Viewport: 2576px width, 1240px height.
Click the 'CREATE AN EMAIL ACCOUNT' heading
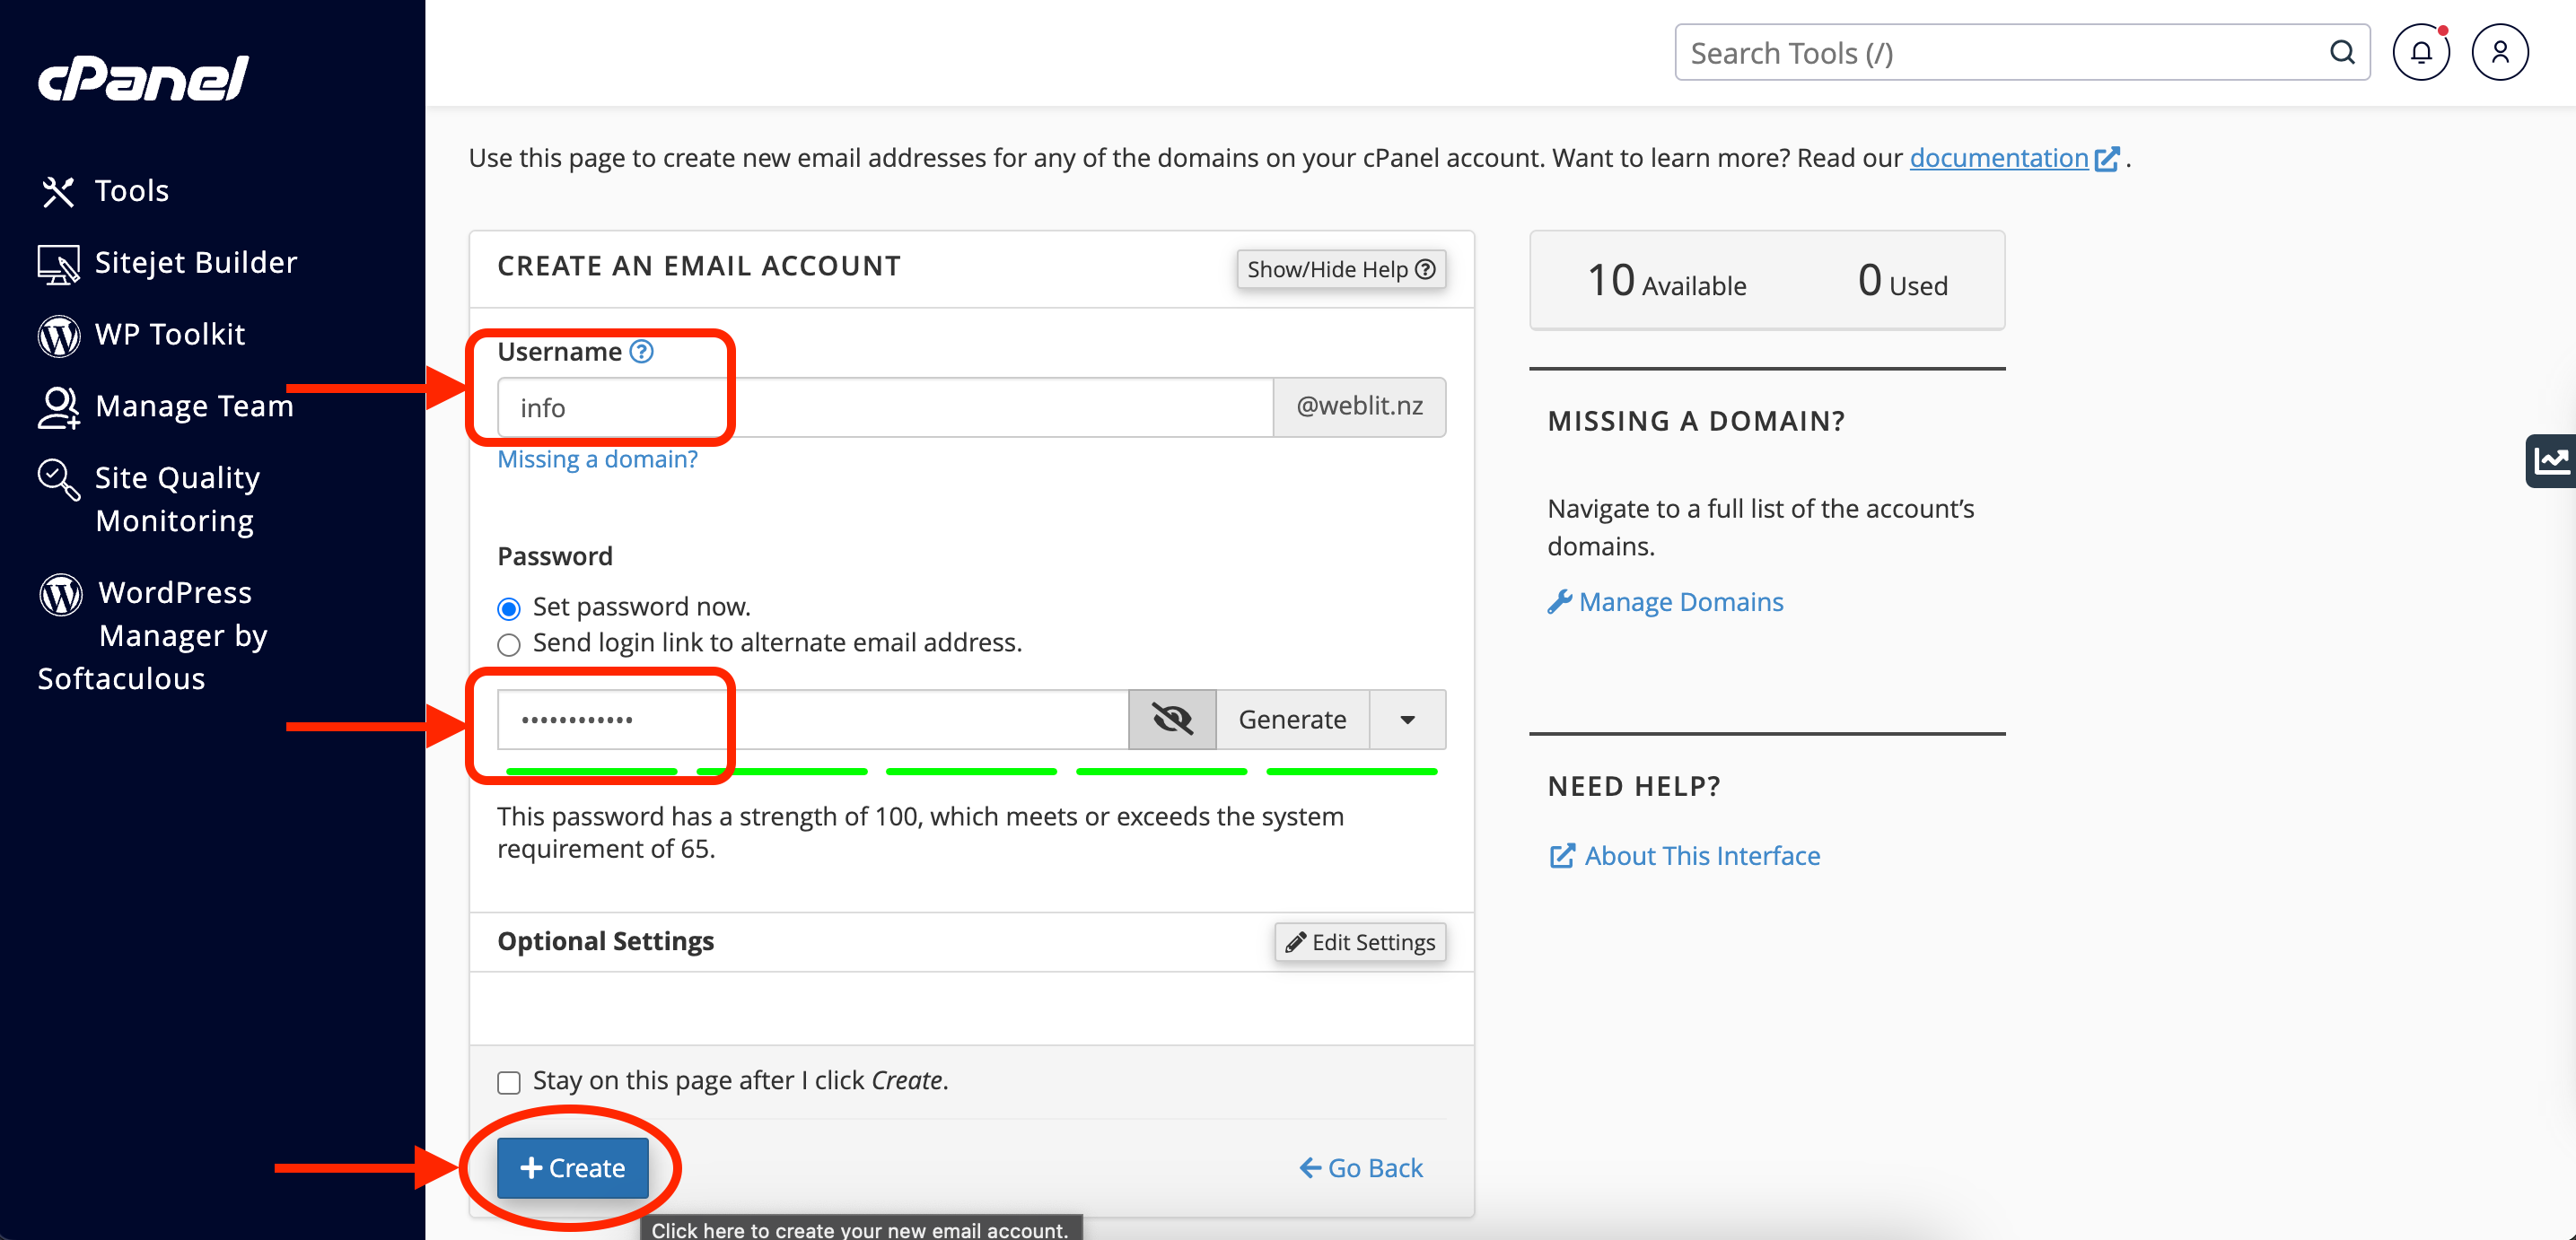[699, 266]
